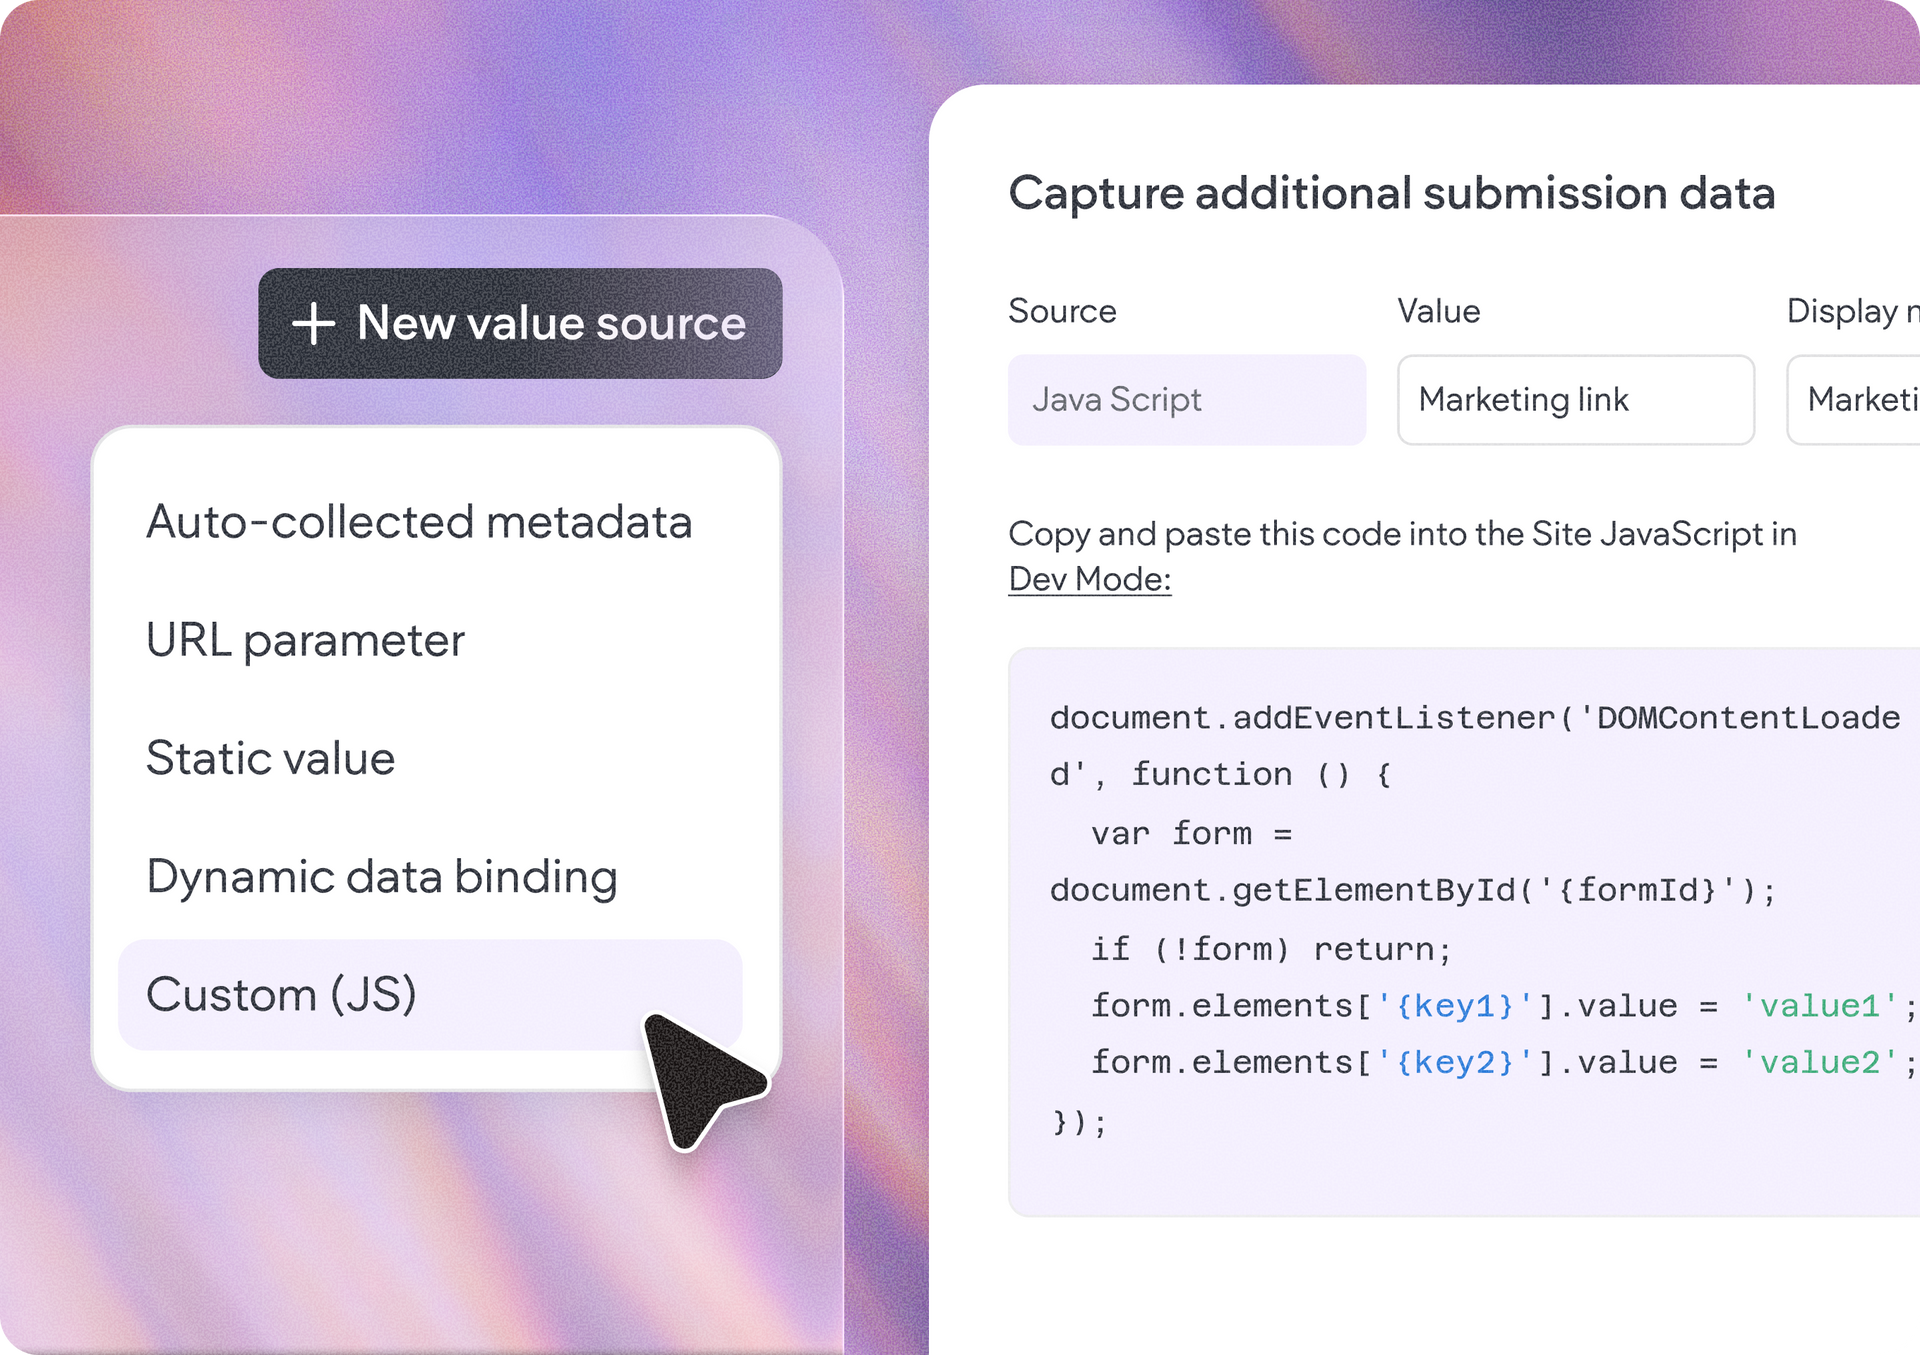Click the Capture additional submission data heading
Image resolution: width=1920 pixels, height=1355 pixels.
point(1391,193)
